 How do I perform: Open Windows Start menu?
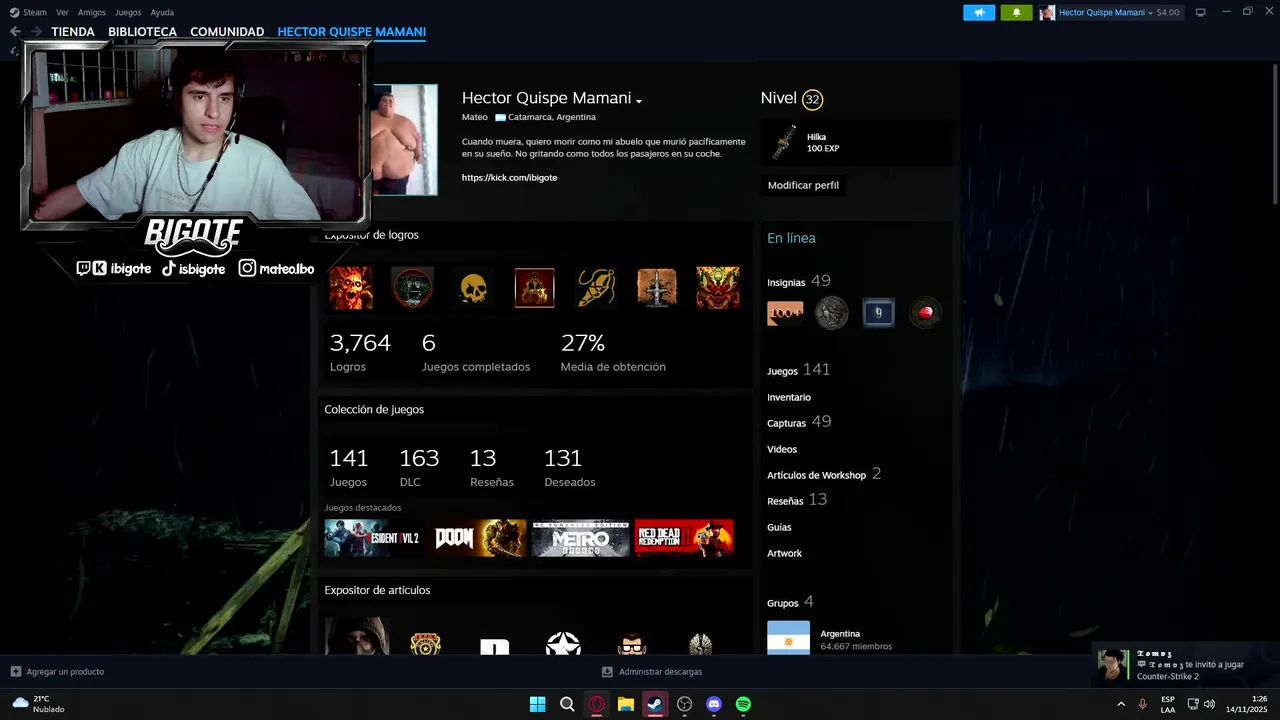click(x=537, y=704)
